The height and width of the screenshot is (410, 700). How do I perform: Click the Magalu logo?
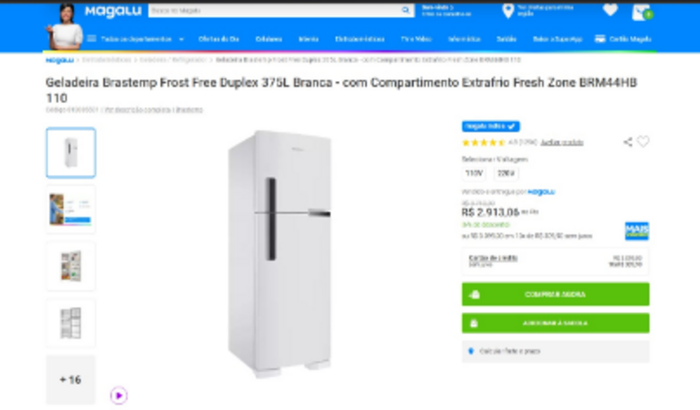tap(113, 11)
